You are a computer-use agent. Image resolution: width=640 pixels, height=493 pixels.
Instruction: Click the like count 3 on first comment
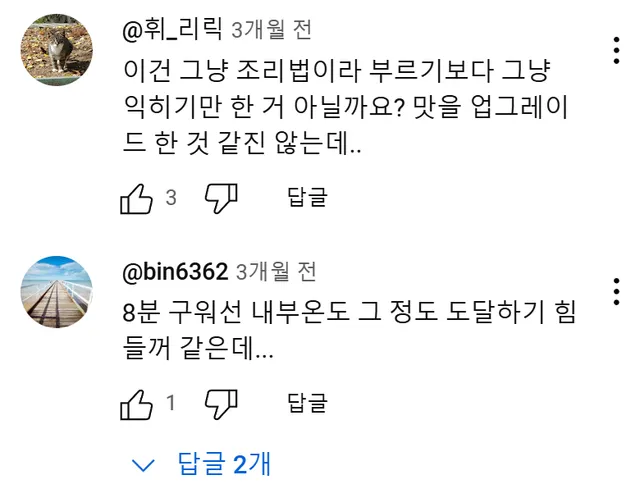pos(171,198)
